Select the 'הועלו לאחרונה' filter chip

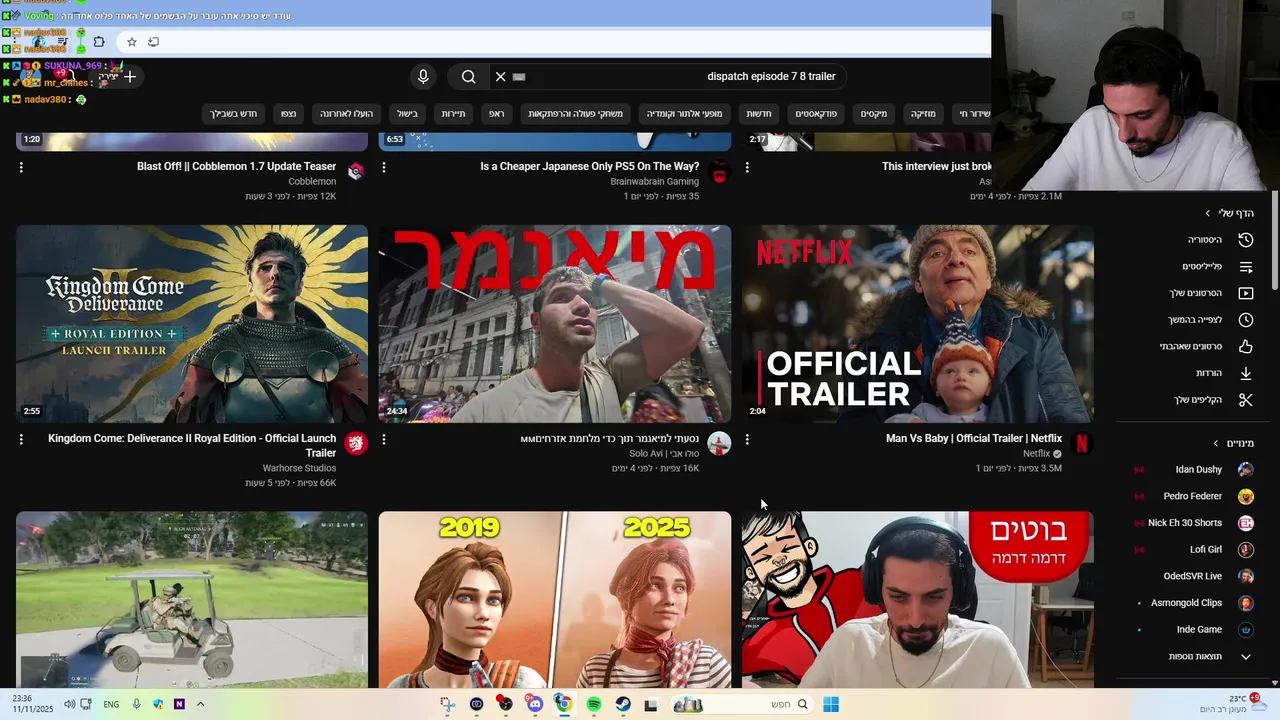click(346, 114)
